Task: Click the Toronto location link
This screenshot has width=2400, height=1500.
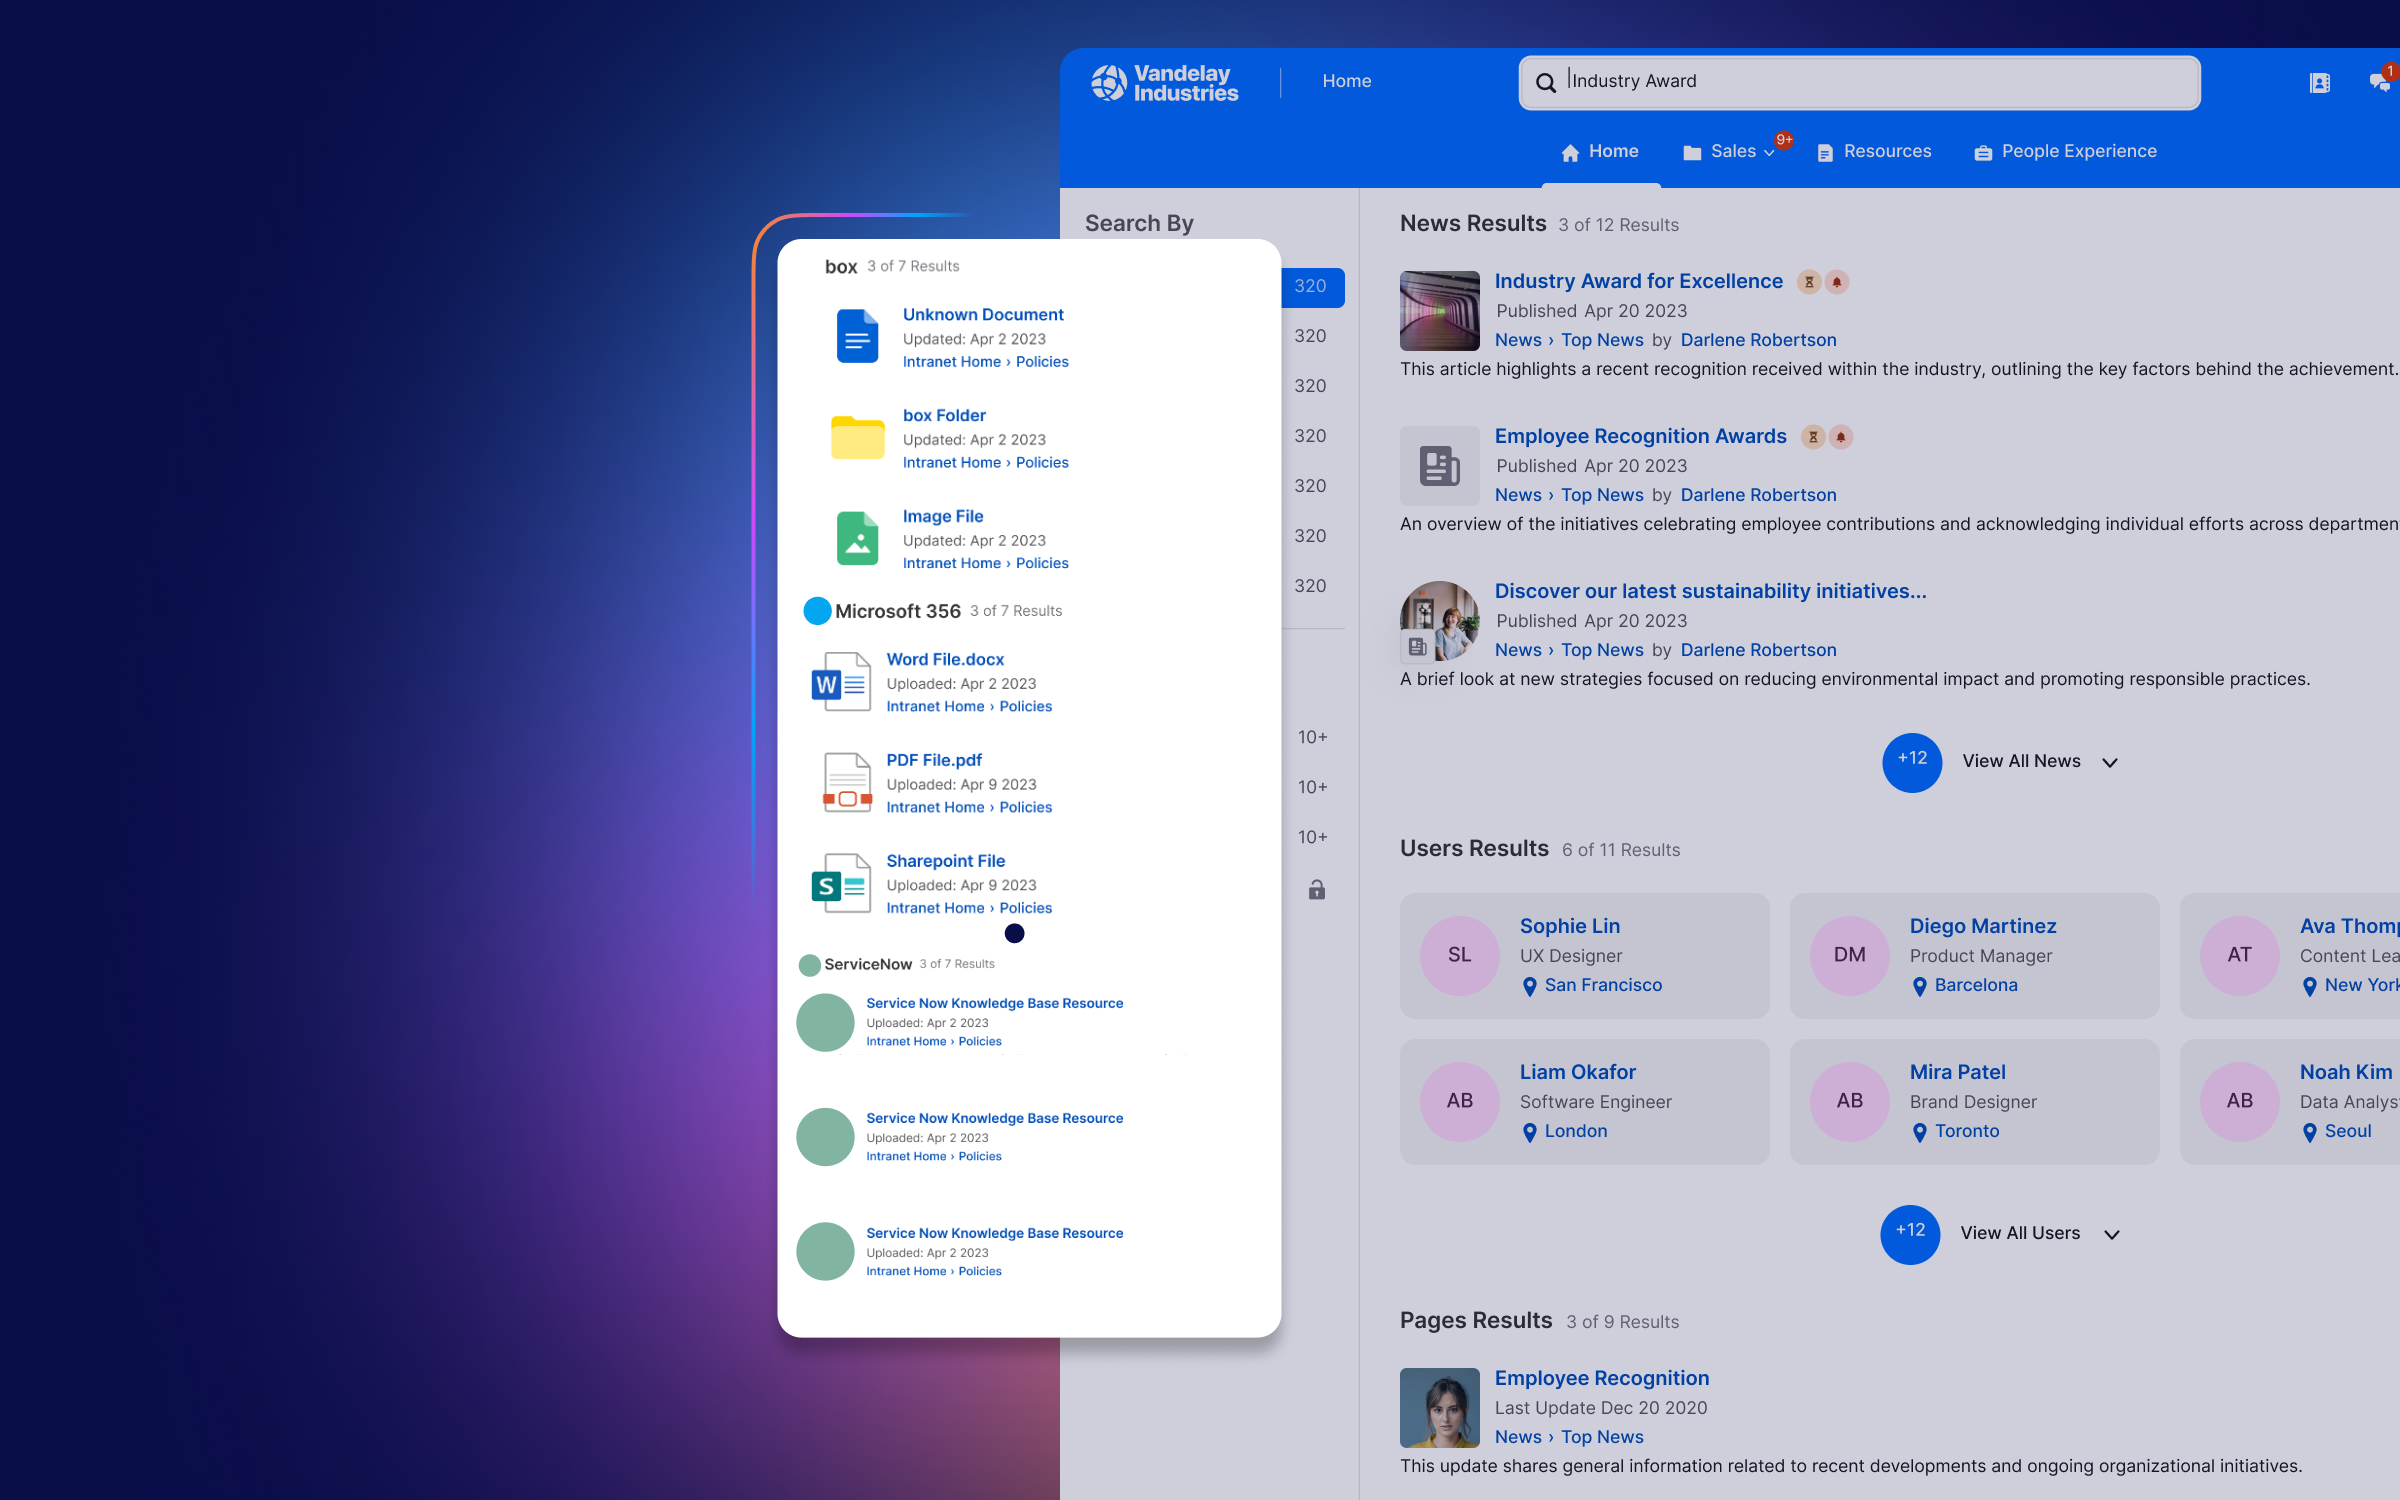Action: click(1967, 1132)
